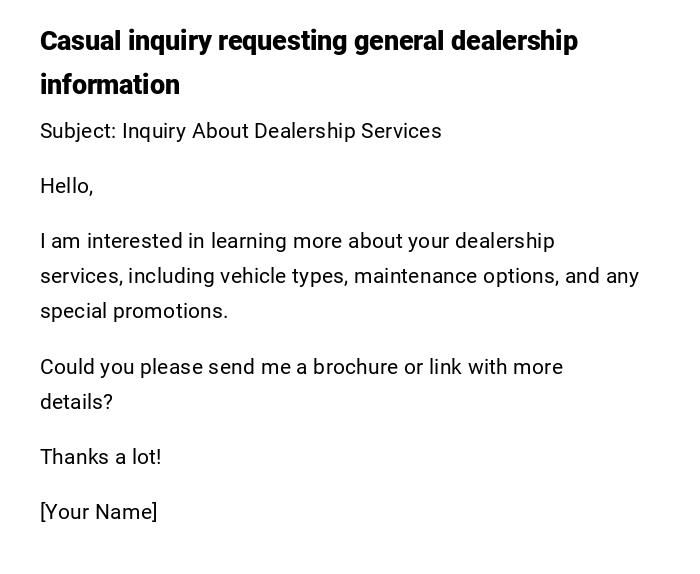Click the "Thanks a lot!" closing line
The image size is (700, 574).
pyautogui.click(x=100, y=457)
